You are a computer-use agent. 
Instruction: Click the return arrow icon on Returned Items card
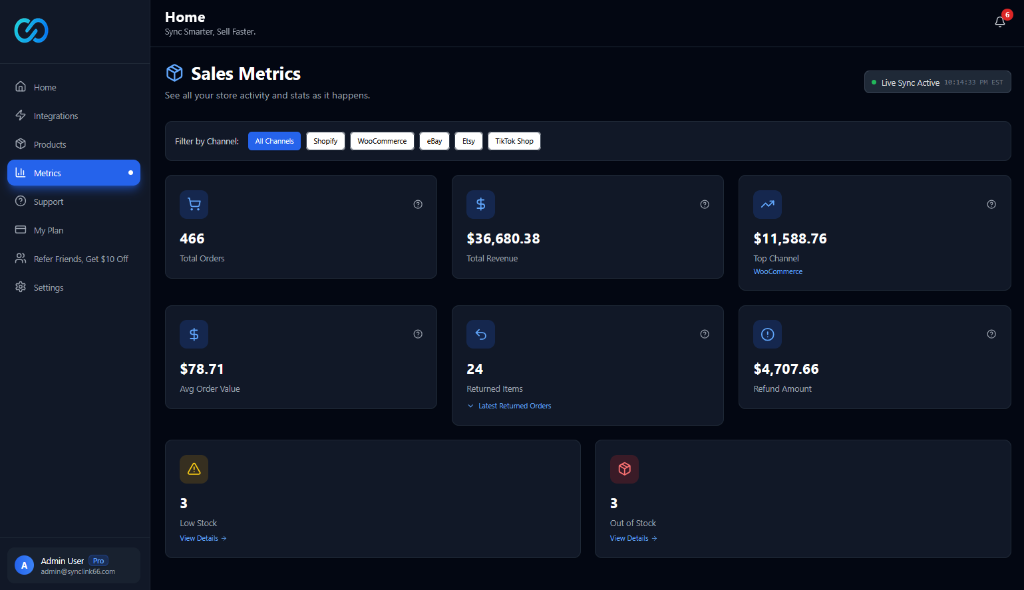tap(480, 334)
